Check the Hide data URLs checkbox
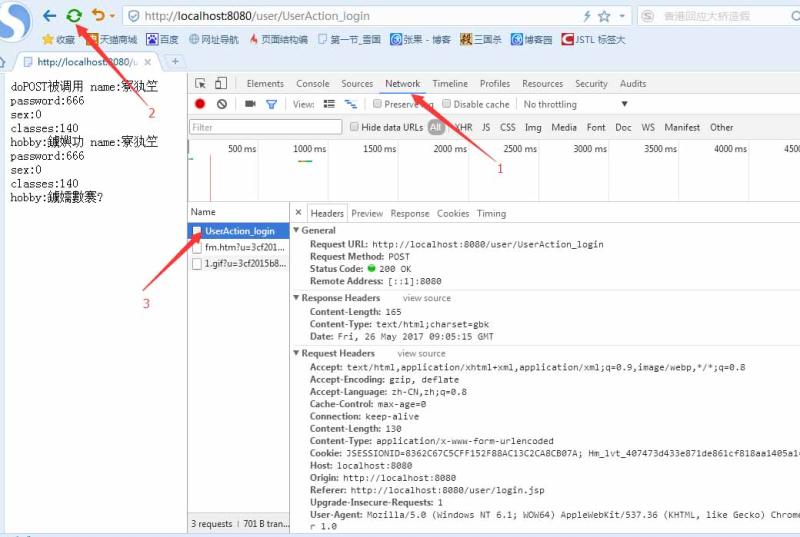The width and height of the screenshot is (800, 537). coord(354,127)
